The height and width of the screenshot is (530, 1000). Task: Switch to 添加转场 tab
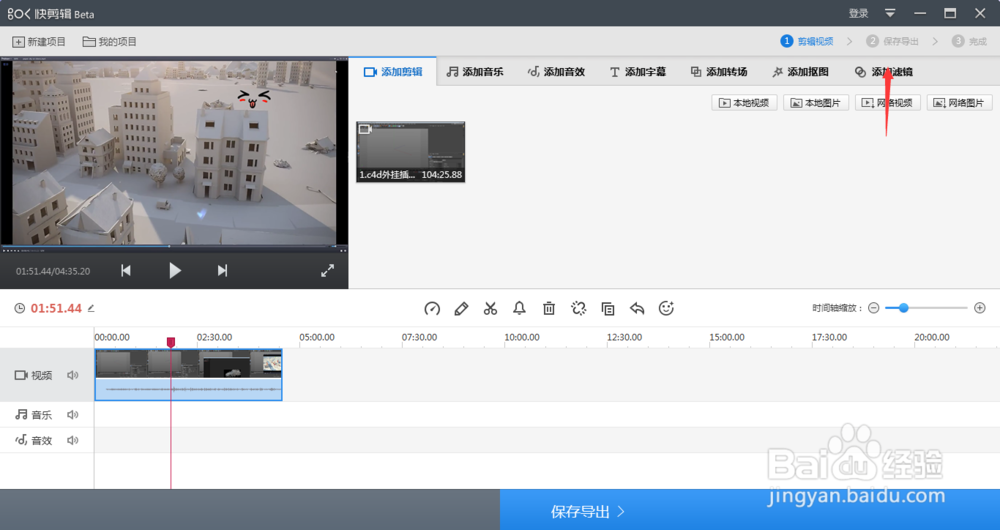(x=719, y=71)
